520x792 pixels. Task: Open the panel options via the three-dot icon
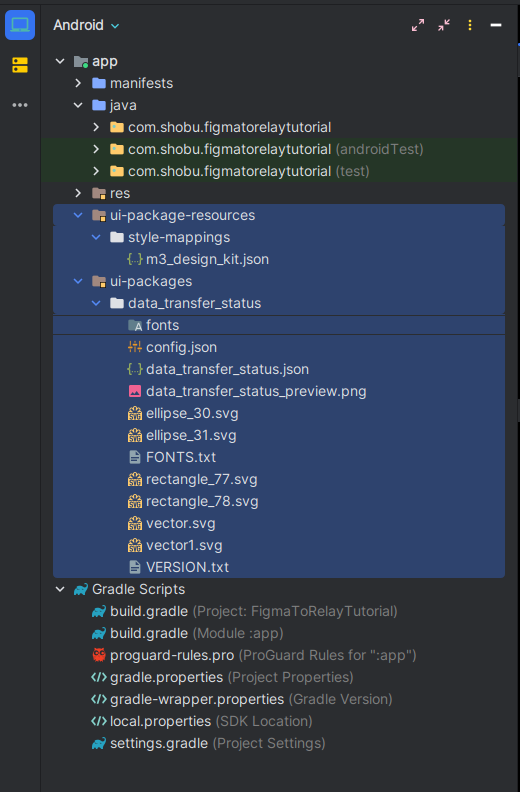point(470,25)
